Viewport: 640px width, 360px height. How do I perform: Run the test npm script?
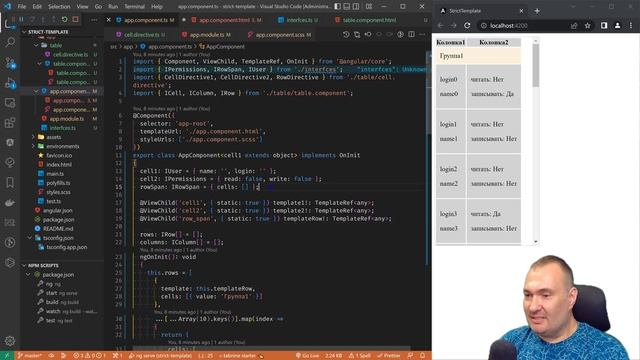(51, 320)
